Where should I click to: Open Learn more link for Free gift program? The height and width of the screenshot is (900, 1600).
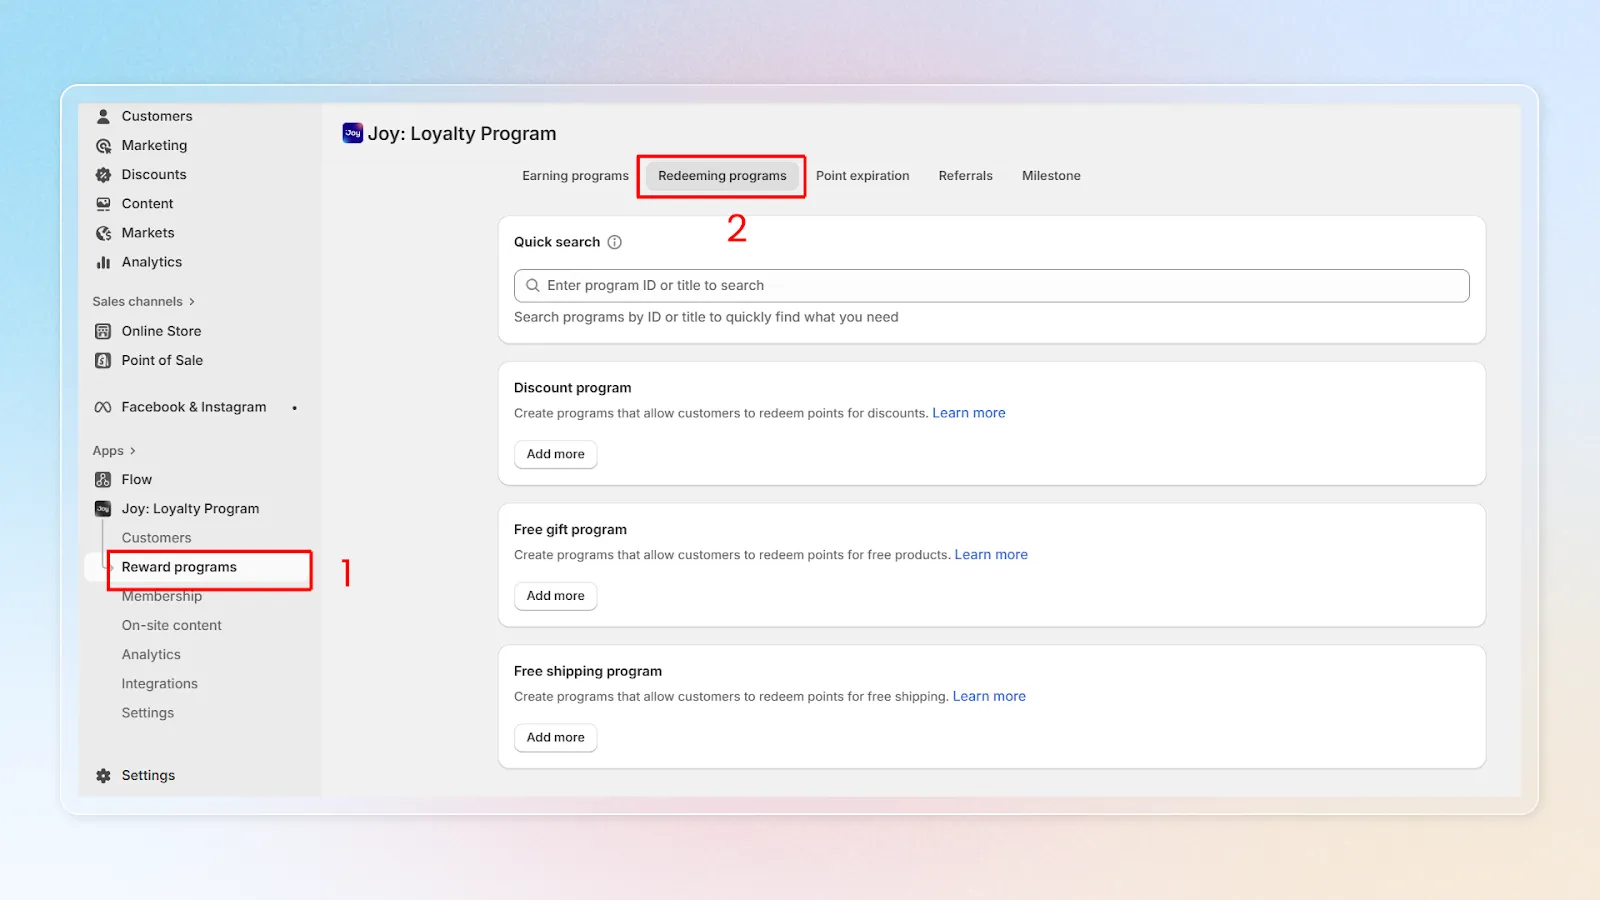click(991, 555)
